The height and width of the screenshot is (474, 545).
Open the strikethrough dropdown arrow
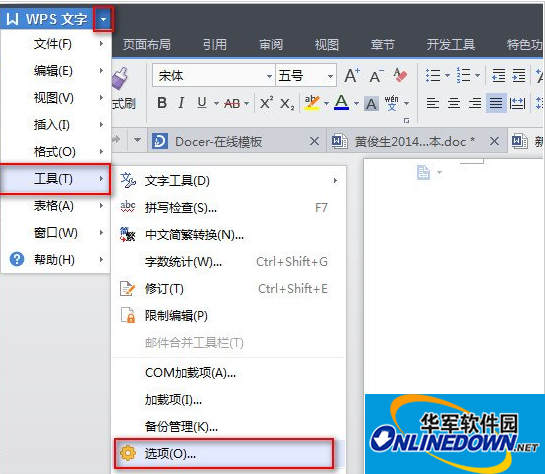(x=246, y=103)
